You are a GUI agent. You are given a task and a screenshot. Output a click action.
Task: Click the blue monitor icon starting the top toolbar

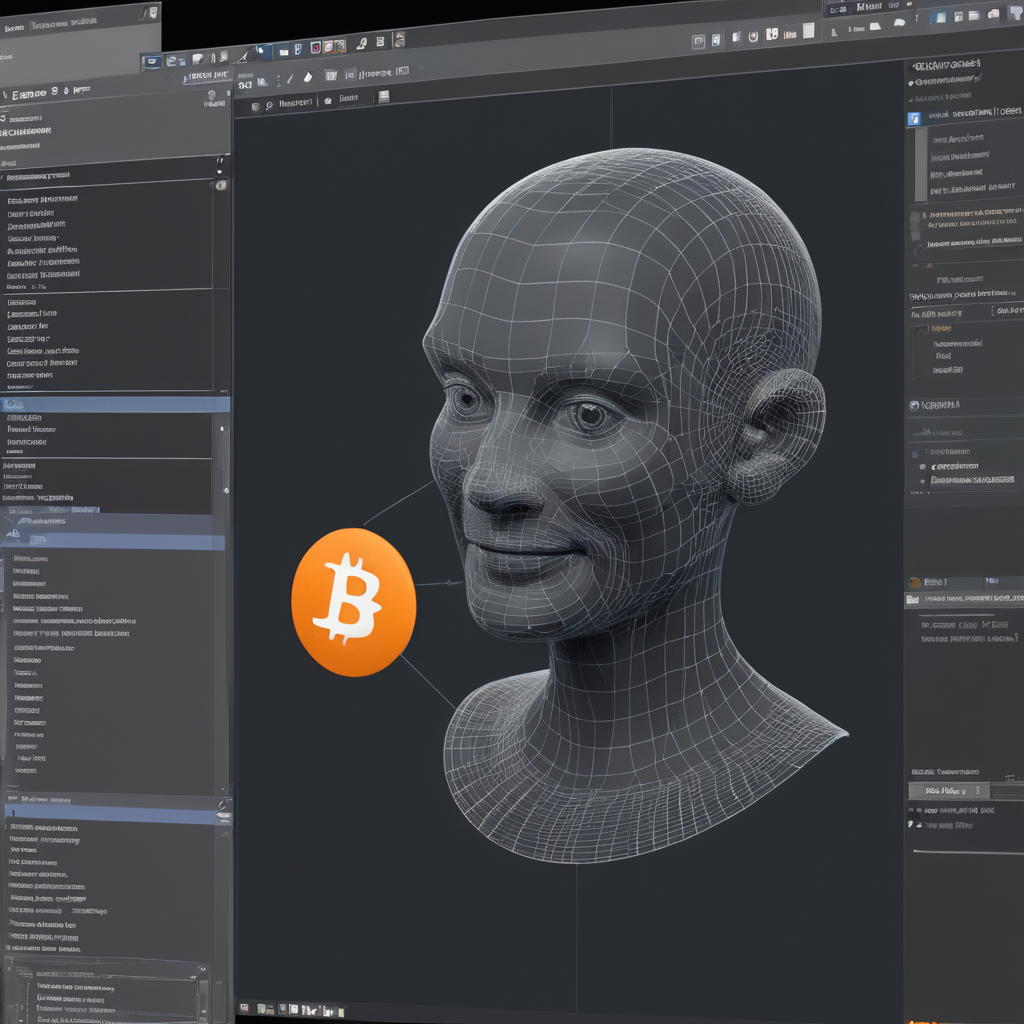click(153, 62)
